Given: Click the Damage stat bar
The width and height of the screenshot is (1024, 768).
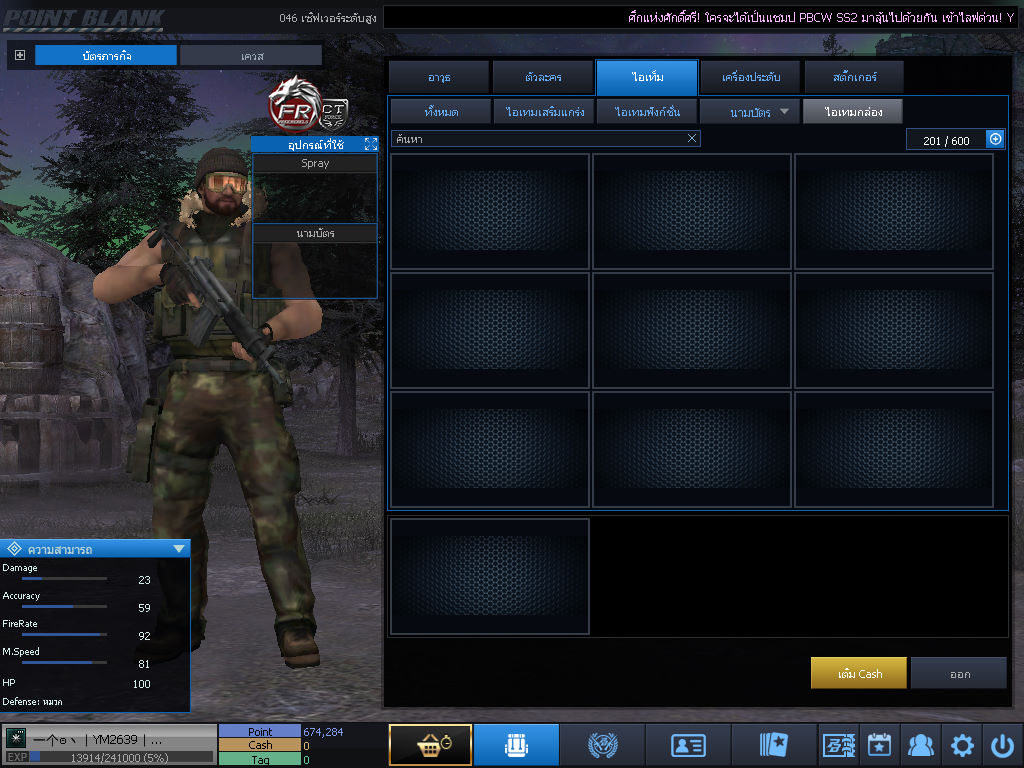Looking at the screenshot, I should click(64, 579).
